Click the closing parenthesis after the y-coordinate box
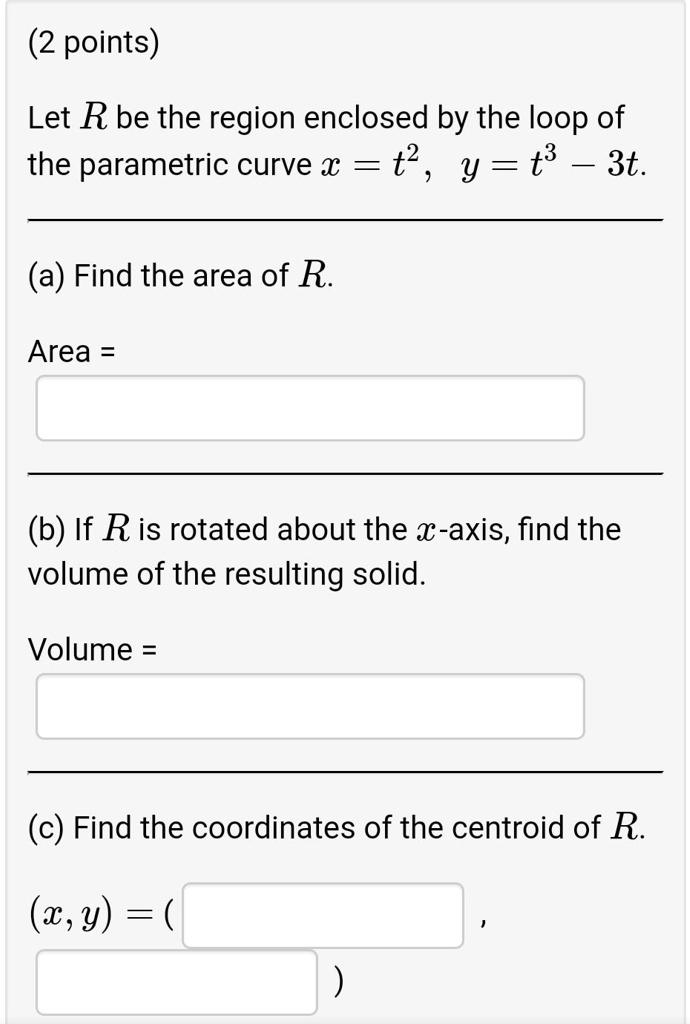 pos(336,982)
